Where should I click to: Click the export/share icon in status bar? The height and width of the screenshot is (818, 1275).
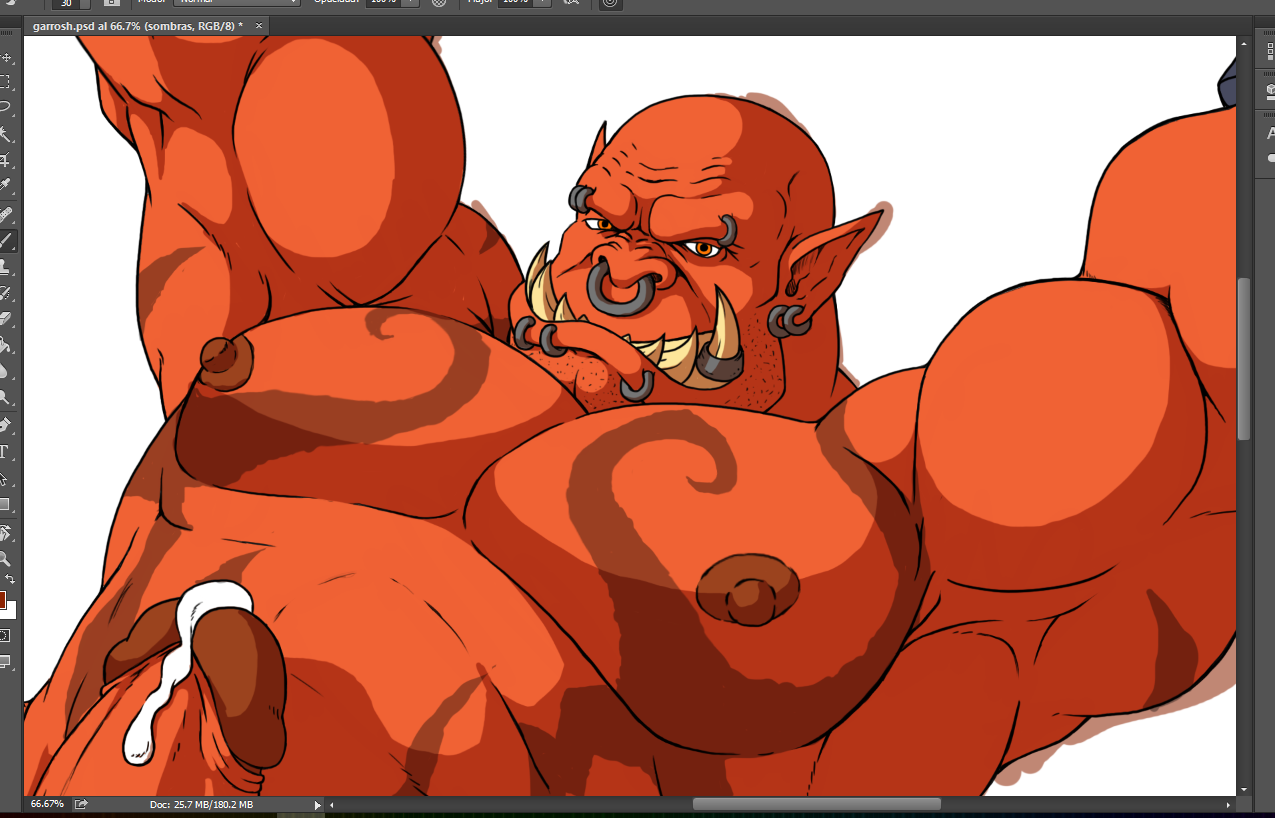pyautogui.click(x=81, y=804)
